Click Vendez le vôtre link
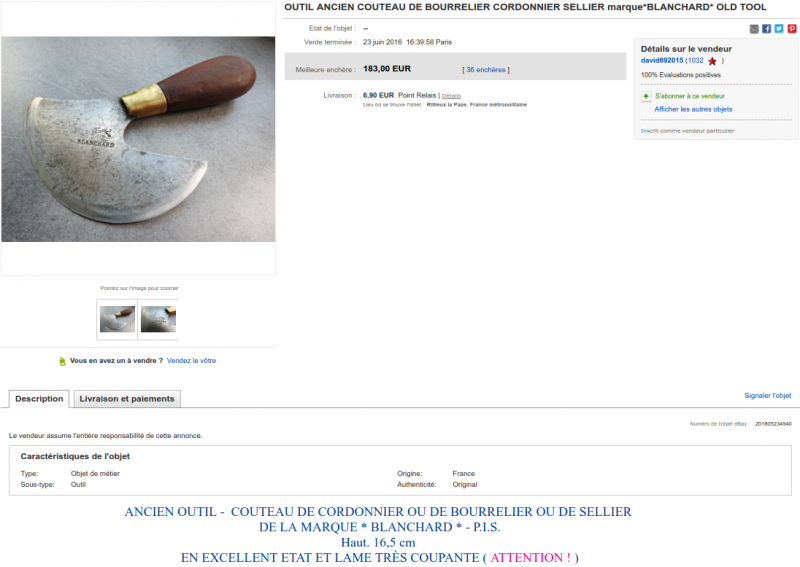Screen dimensions: 800x567 pyautogui.click(x=191, y=360)
